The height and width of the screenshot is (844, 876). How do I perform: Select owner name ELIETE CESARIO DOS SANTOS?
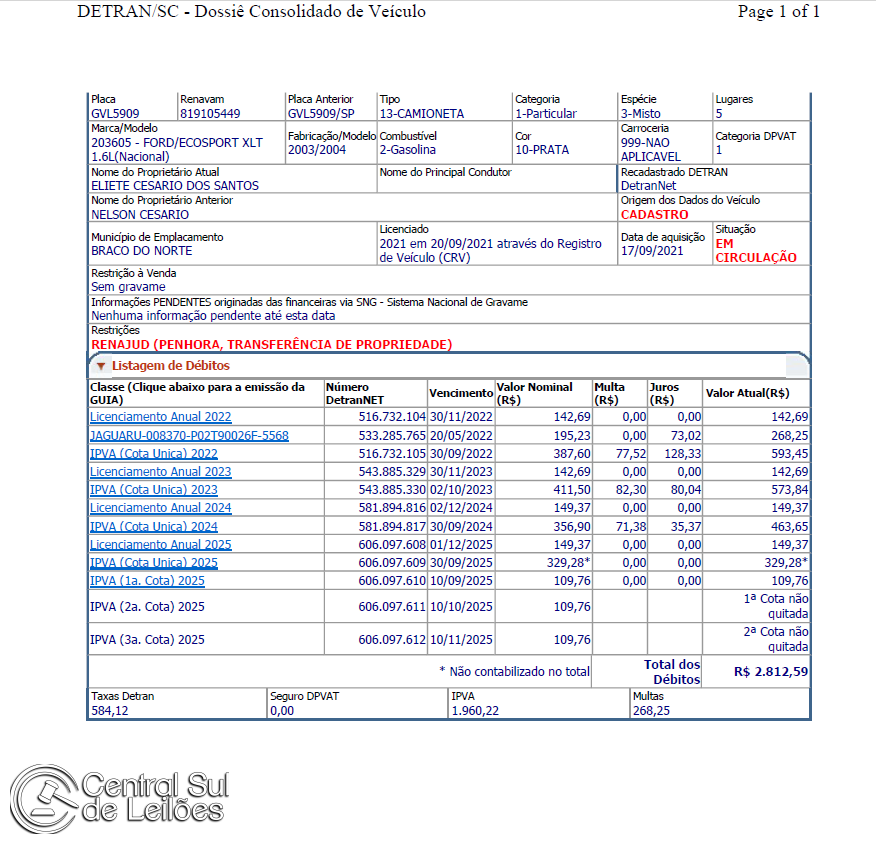pyautogui.click(x=175, y=185)
